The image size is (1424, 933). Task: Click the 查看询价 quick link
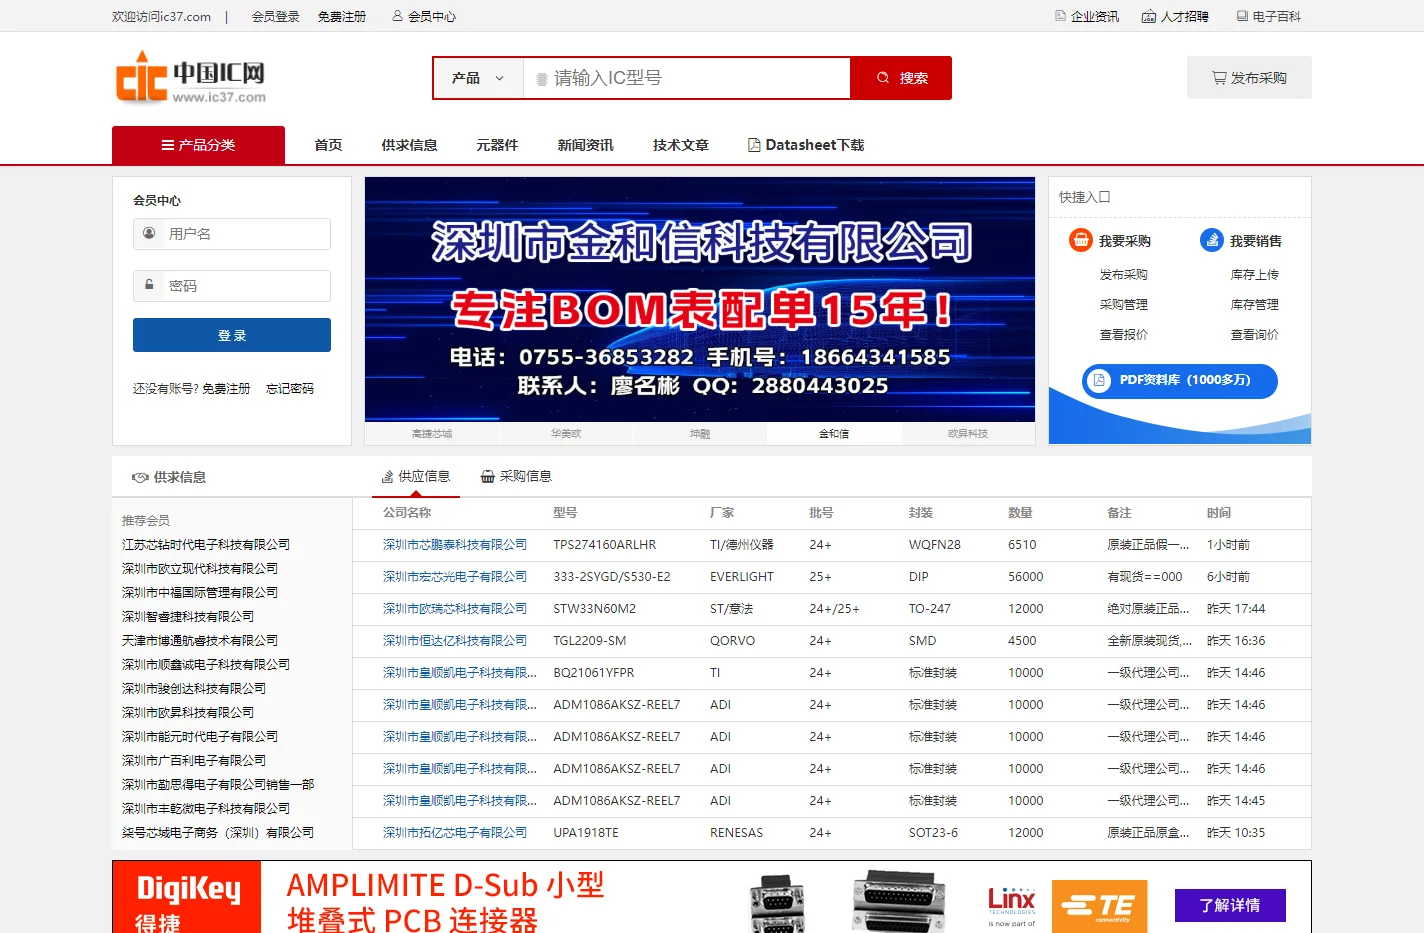click(1254, 334)
